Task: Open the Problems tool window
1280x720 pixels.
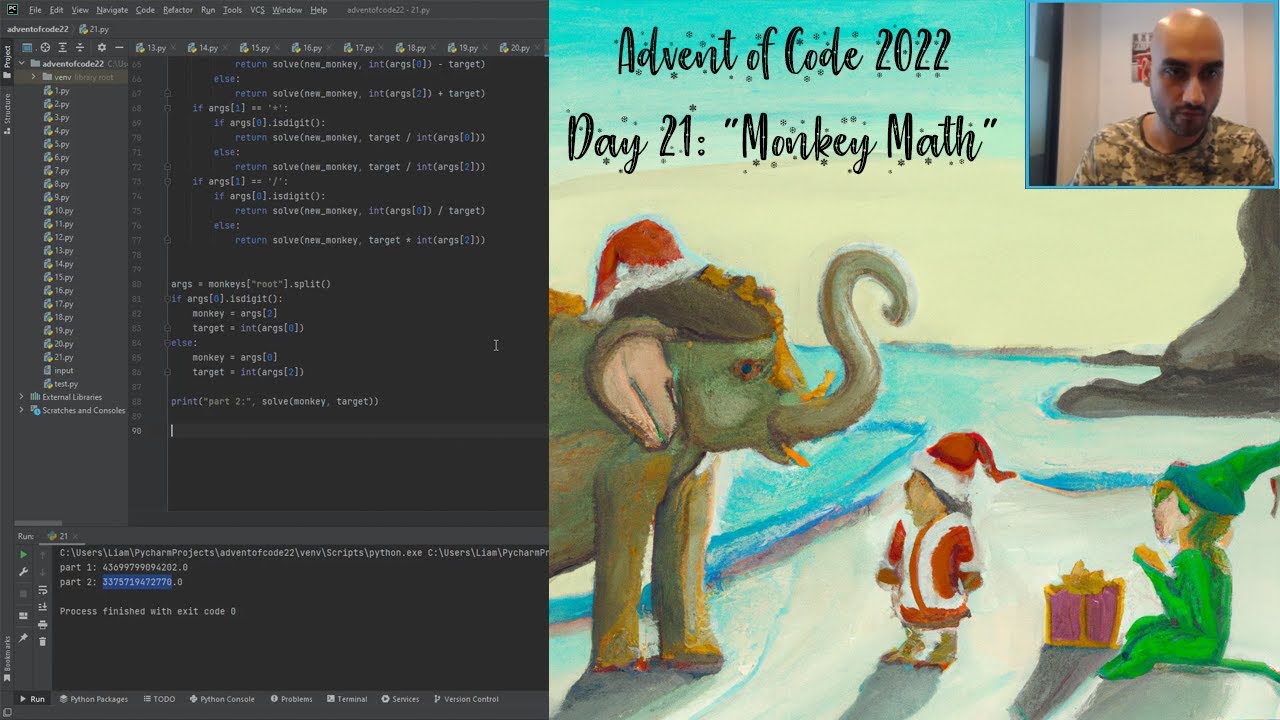Action: [x=291, y=699]
